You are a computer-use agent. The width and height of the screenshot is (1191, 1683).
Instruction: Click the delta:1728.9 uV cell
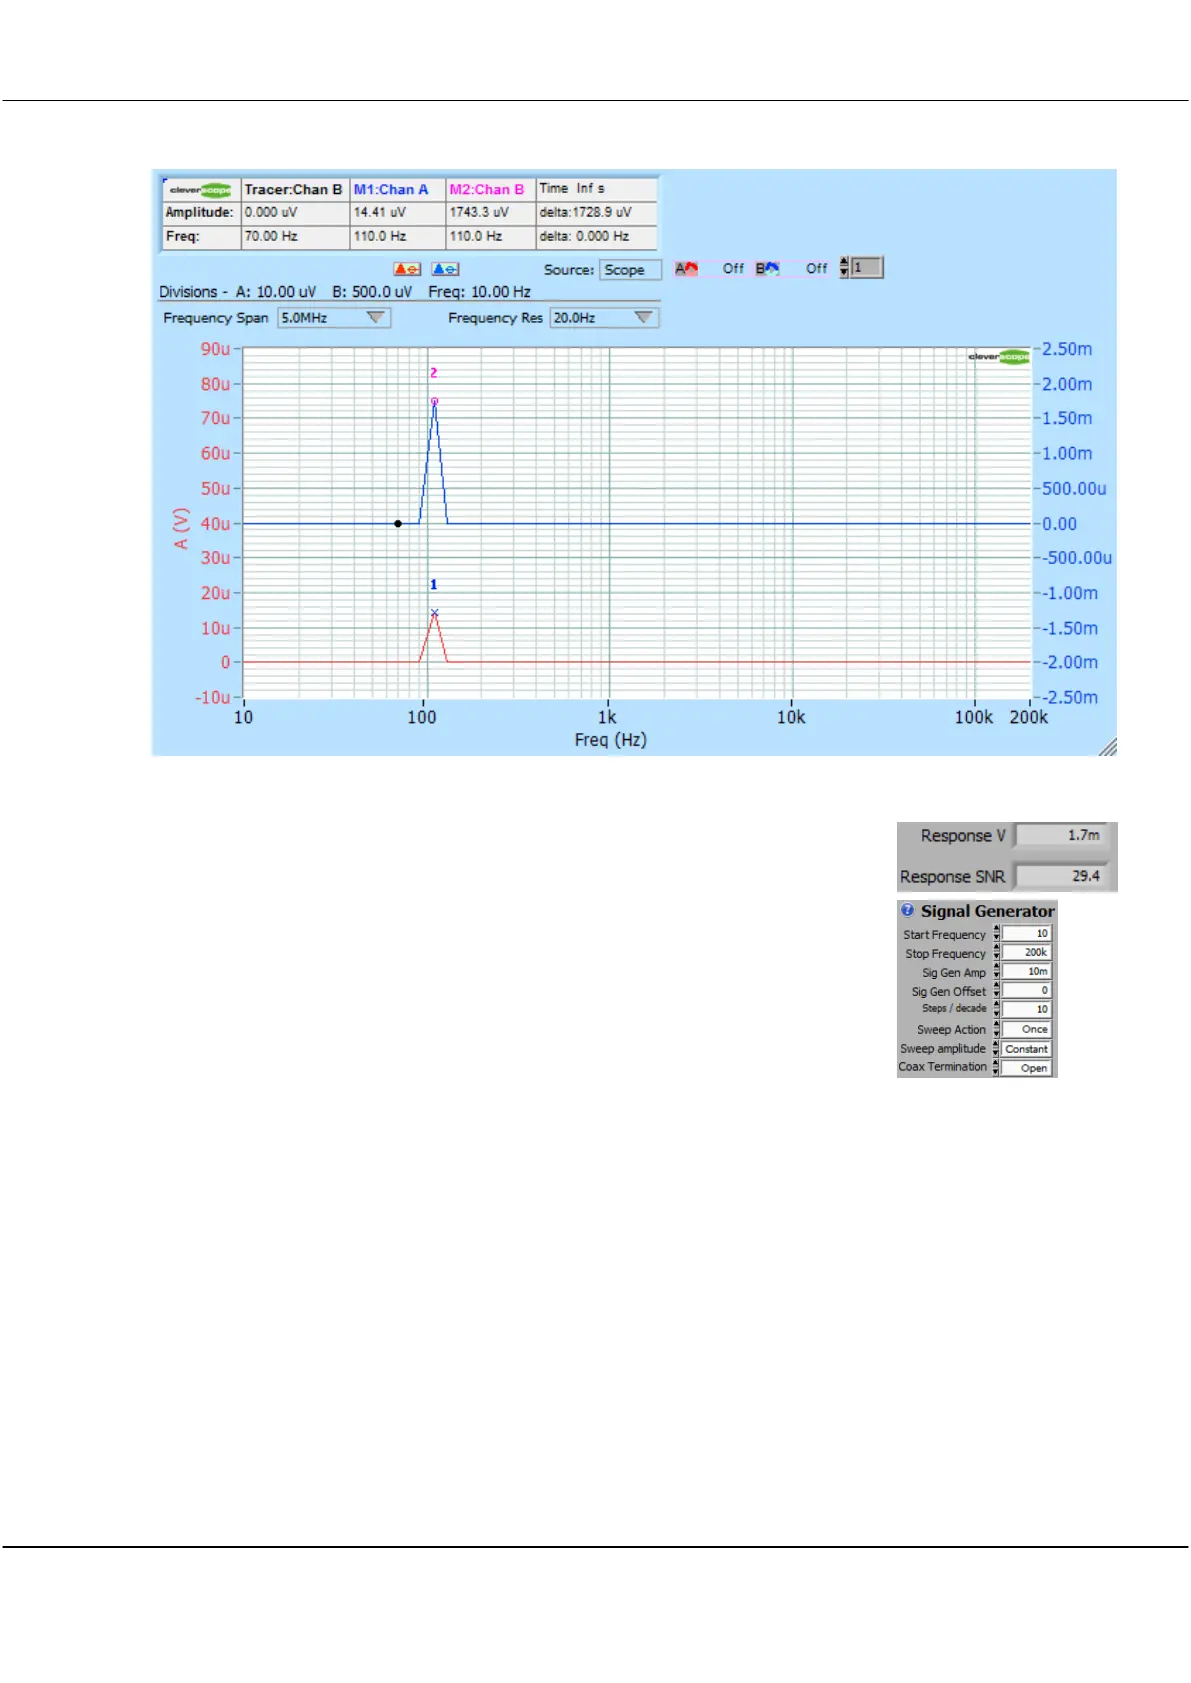tap(597, 212)
